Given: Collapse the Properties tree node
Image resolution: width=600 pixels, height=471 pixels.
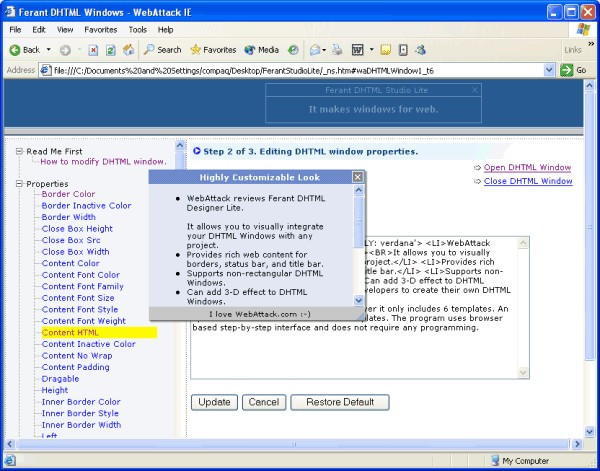Looking at the screenshot, I should tap(19, 184).
